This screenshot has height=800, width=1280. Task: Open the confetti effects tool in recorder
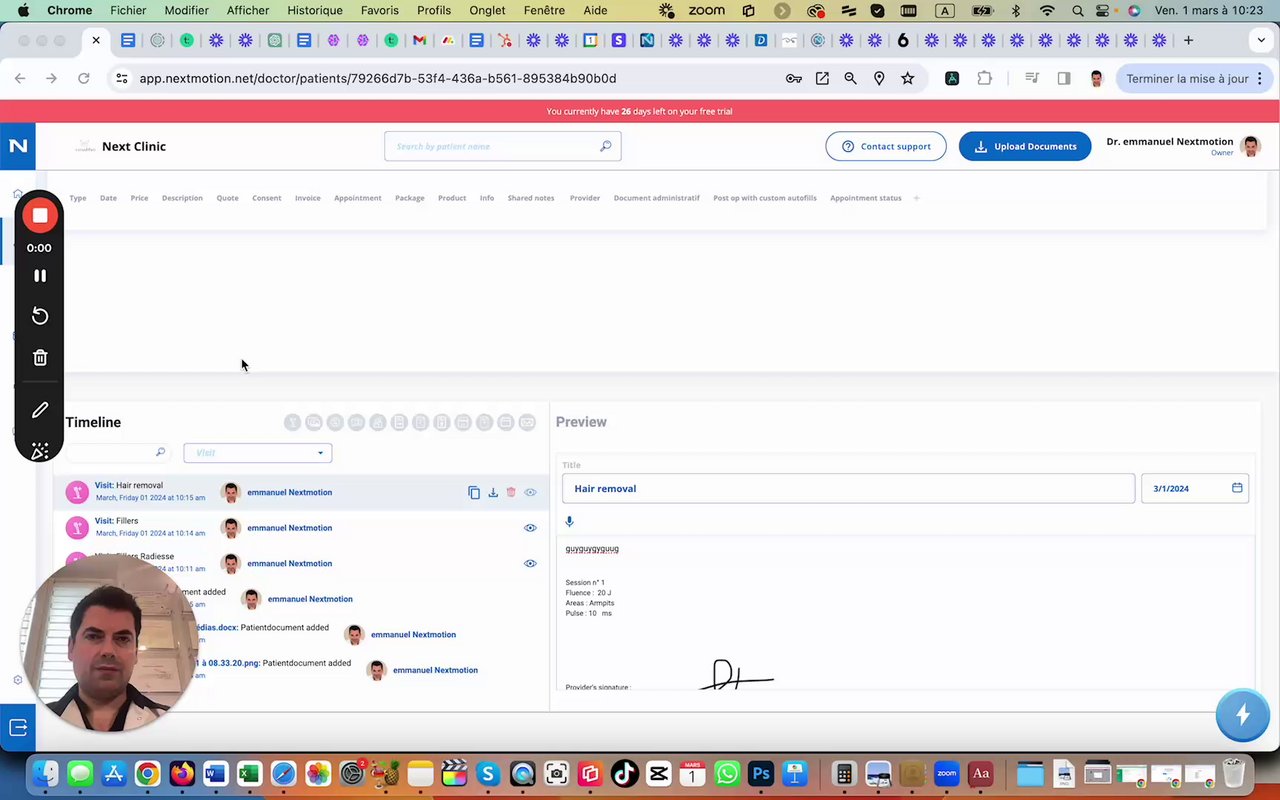point(40,451)
